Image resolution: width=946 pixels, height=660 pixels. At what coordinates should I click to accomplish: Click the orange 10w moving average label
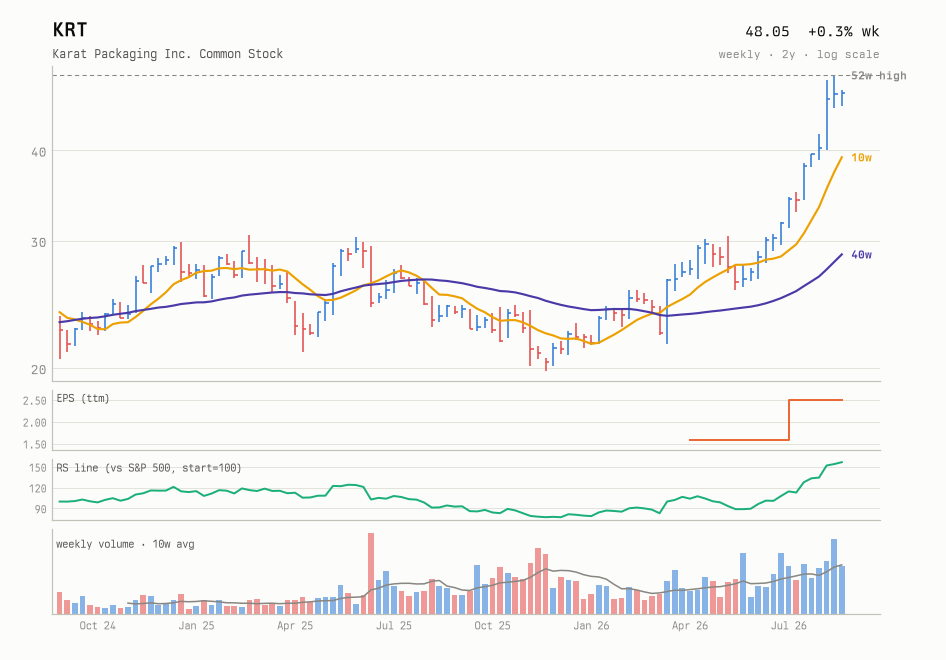862,157
